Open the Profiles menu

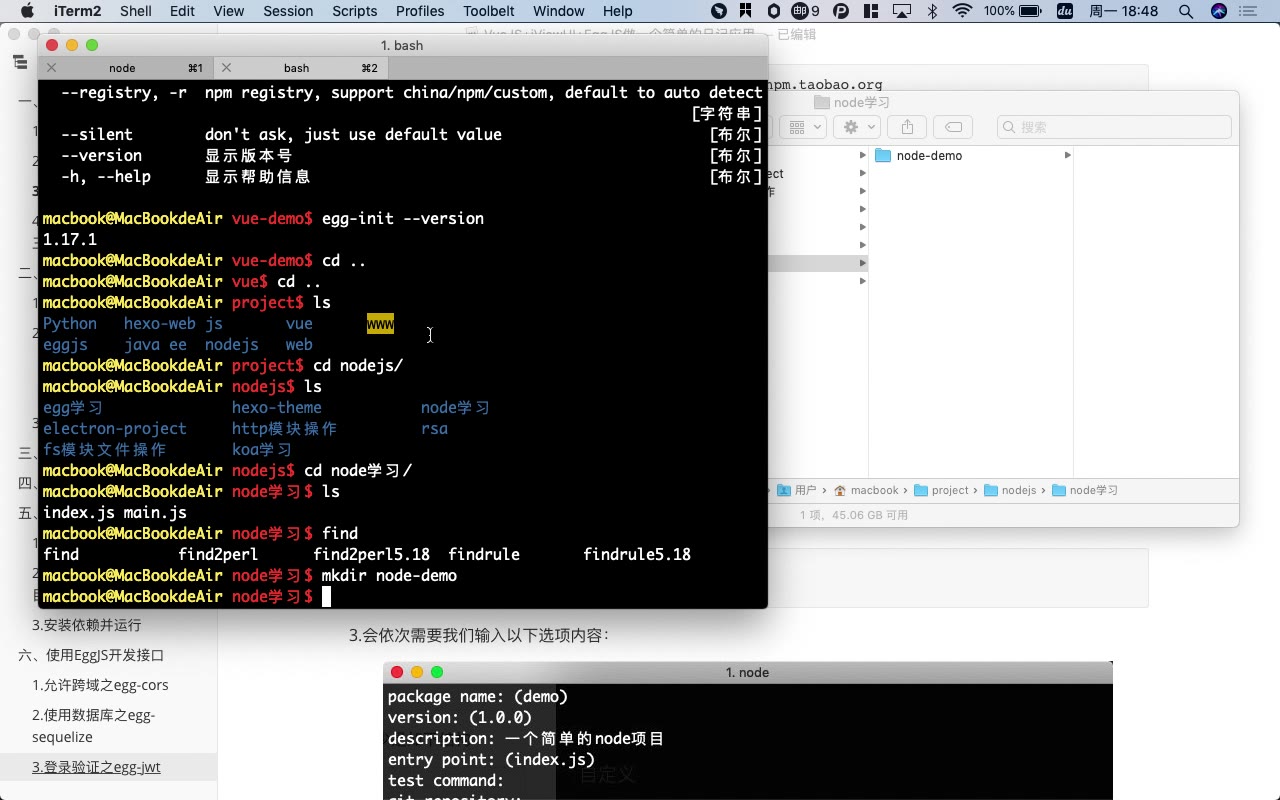tap(420, 11)
